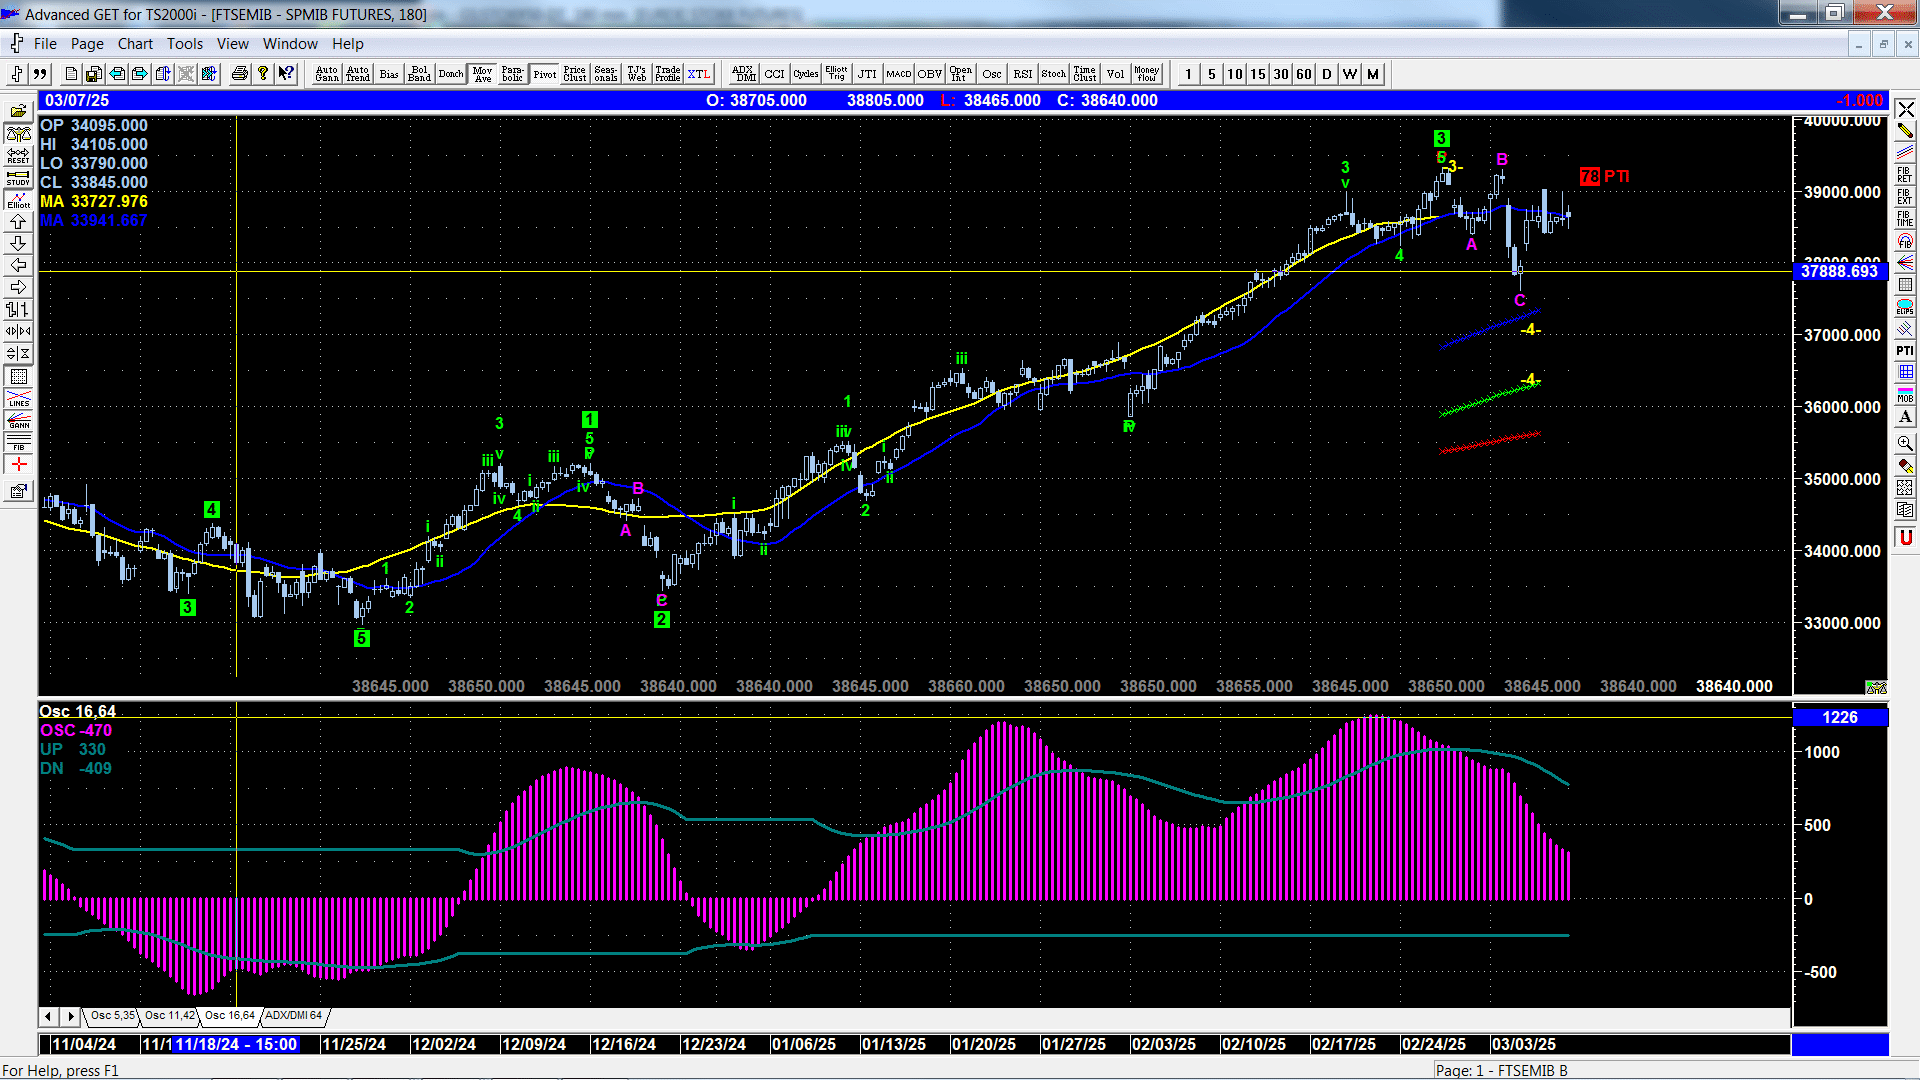Open the Elliott wave tool
Image resolution: width=1920 pixels, height=1080 pixels.
coord(18,199)
